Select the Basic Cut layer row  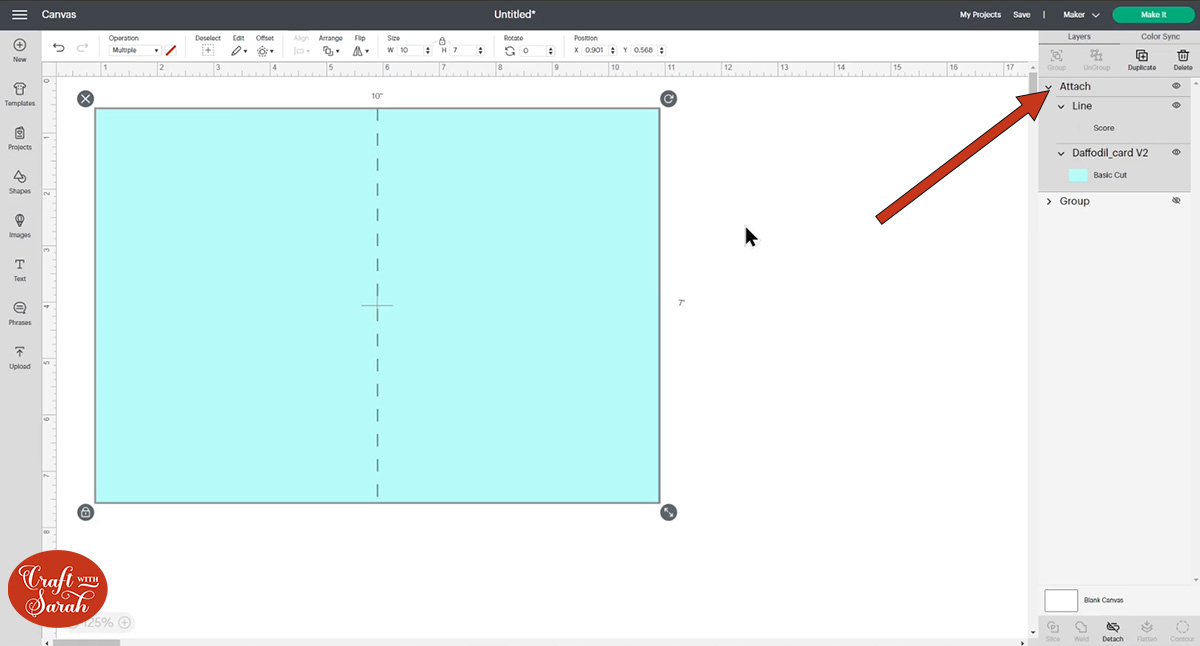pos(1115,175)
